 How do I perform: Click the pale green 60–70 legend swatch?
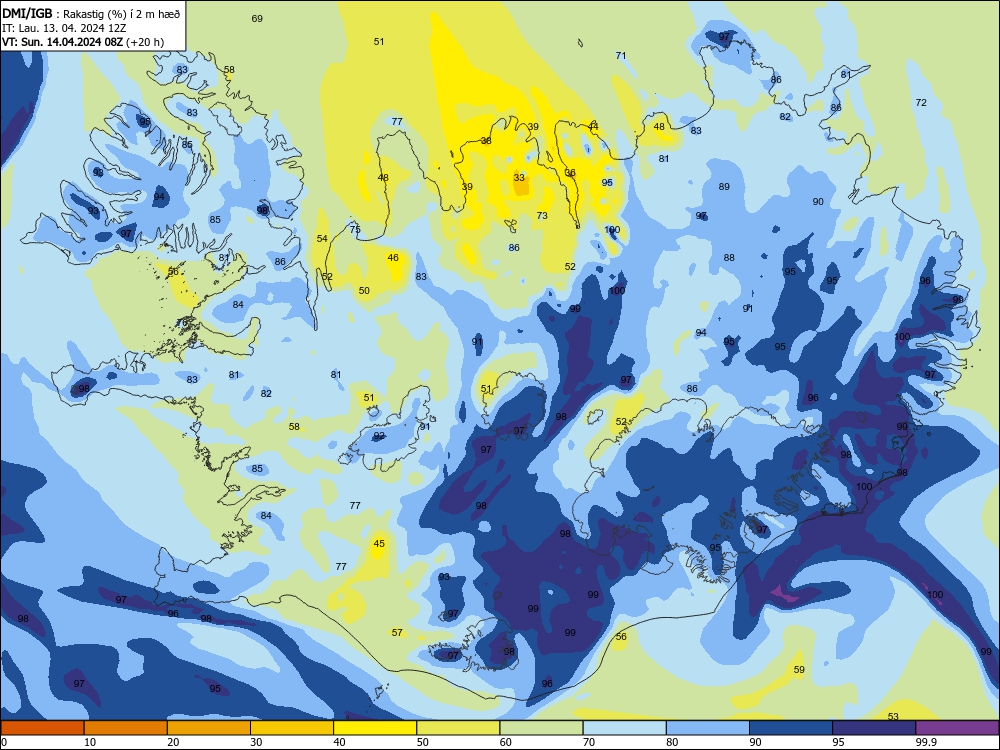541,728
